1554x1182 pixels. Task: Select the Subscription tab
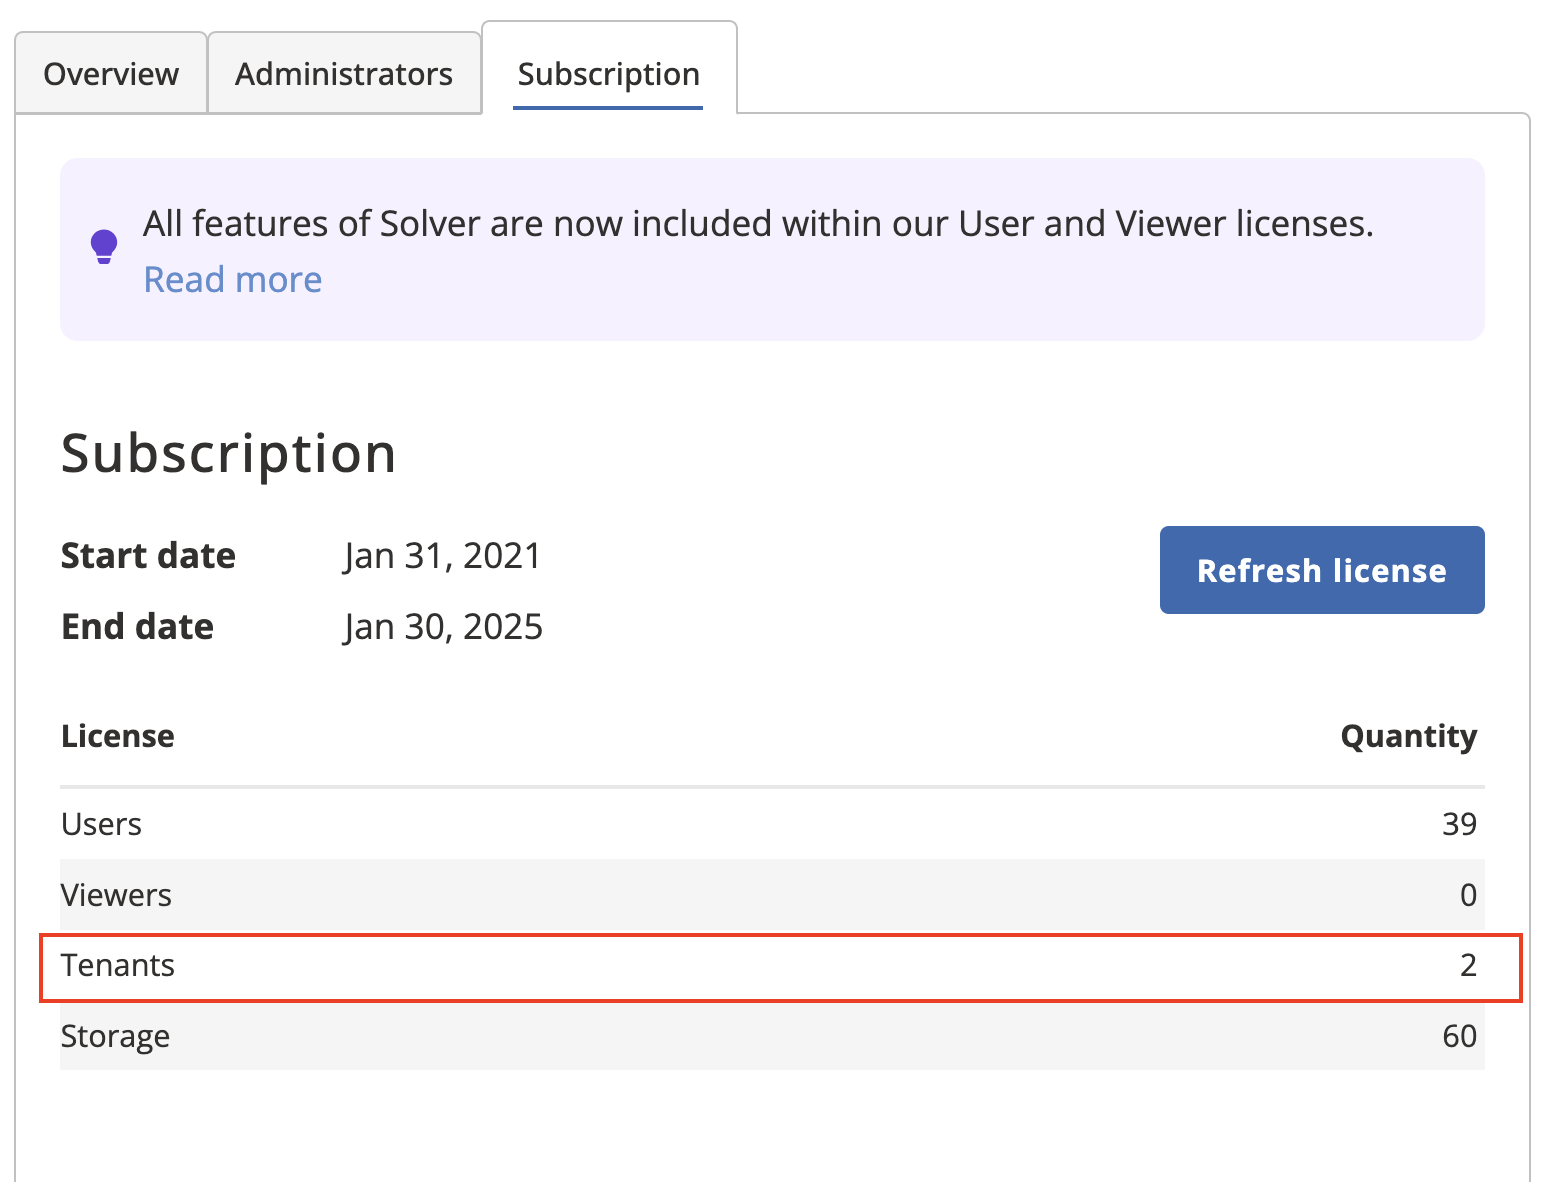[608, 74]
